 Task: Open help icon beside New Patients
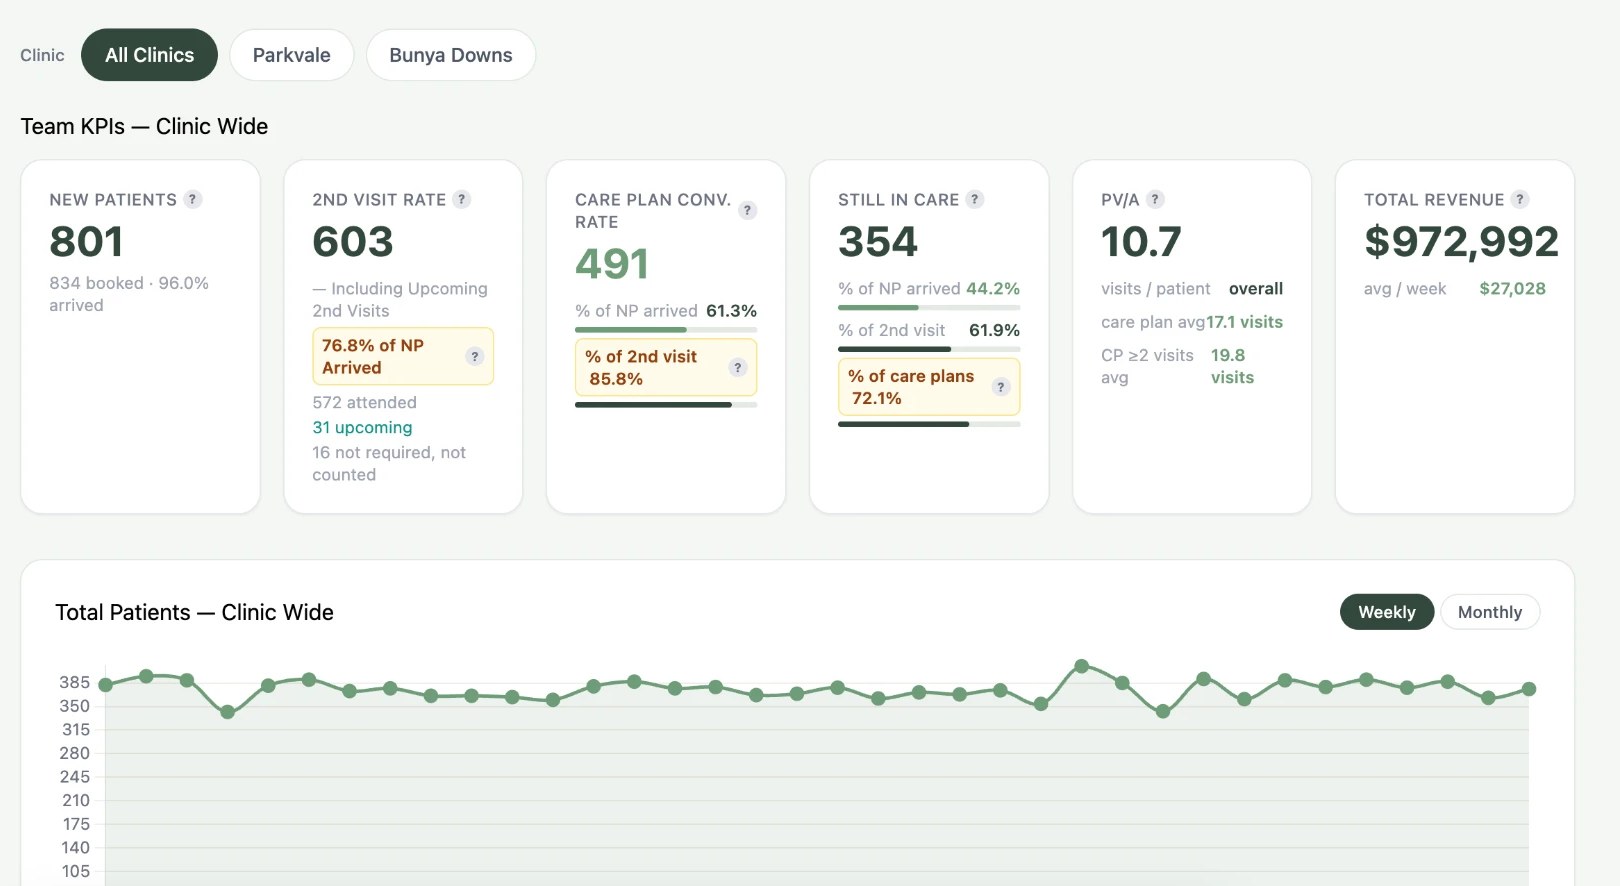coord(193,199)
